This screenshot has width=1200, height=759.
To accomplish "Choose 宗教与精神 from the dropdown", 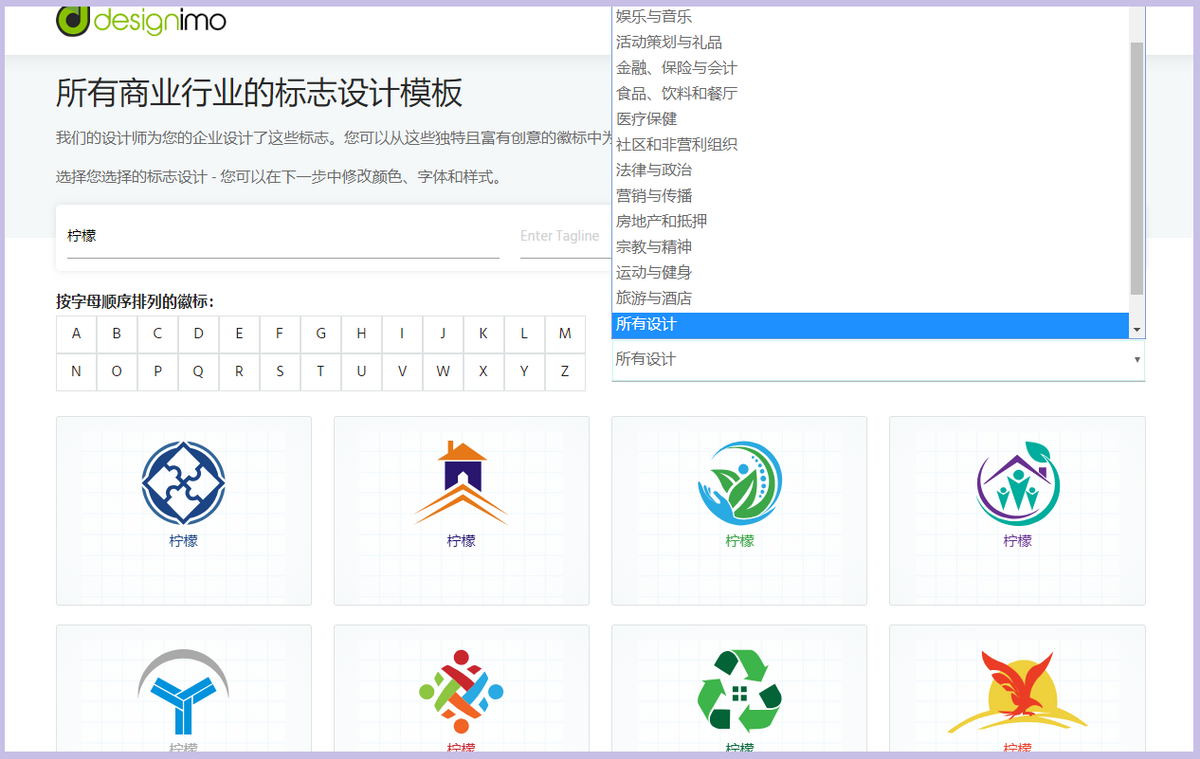I will (870, 247).
